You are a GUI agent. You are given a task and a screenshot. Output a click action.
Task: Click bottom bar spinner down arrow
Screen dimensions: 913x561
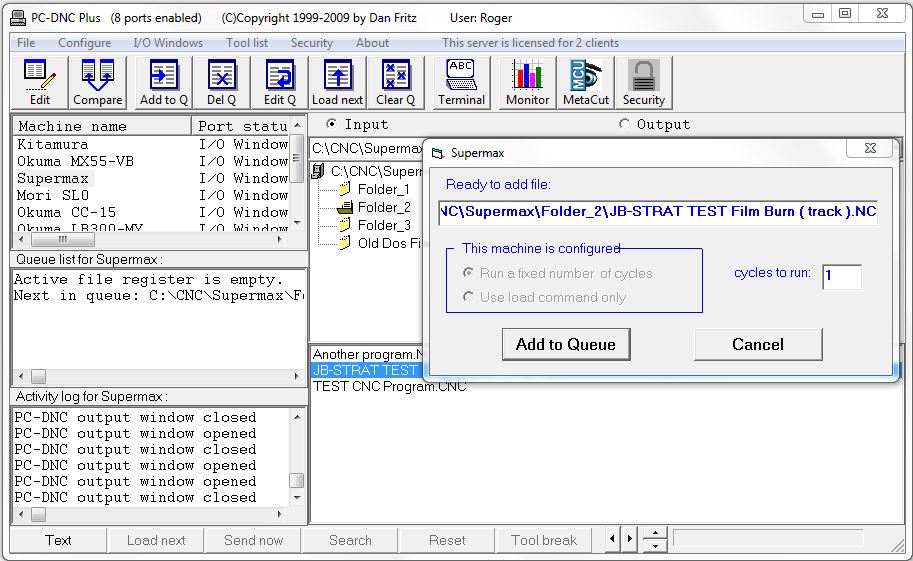(655, 546)
